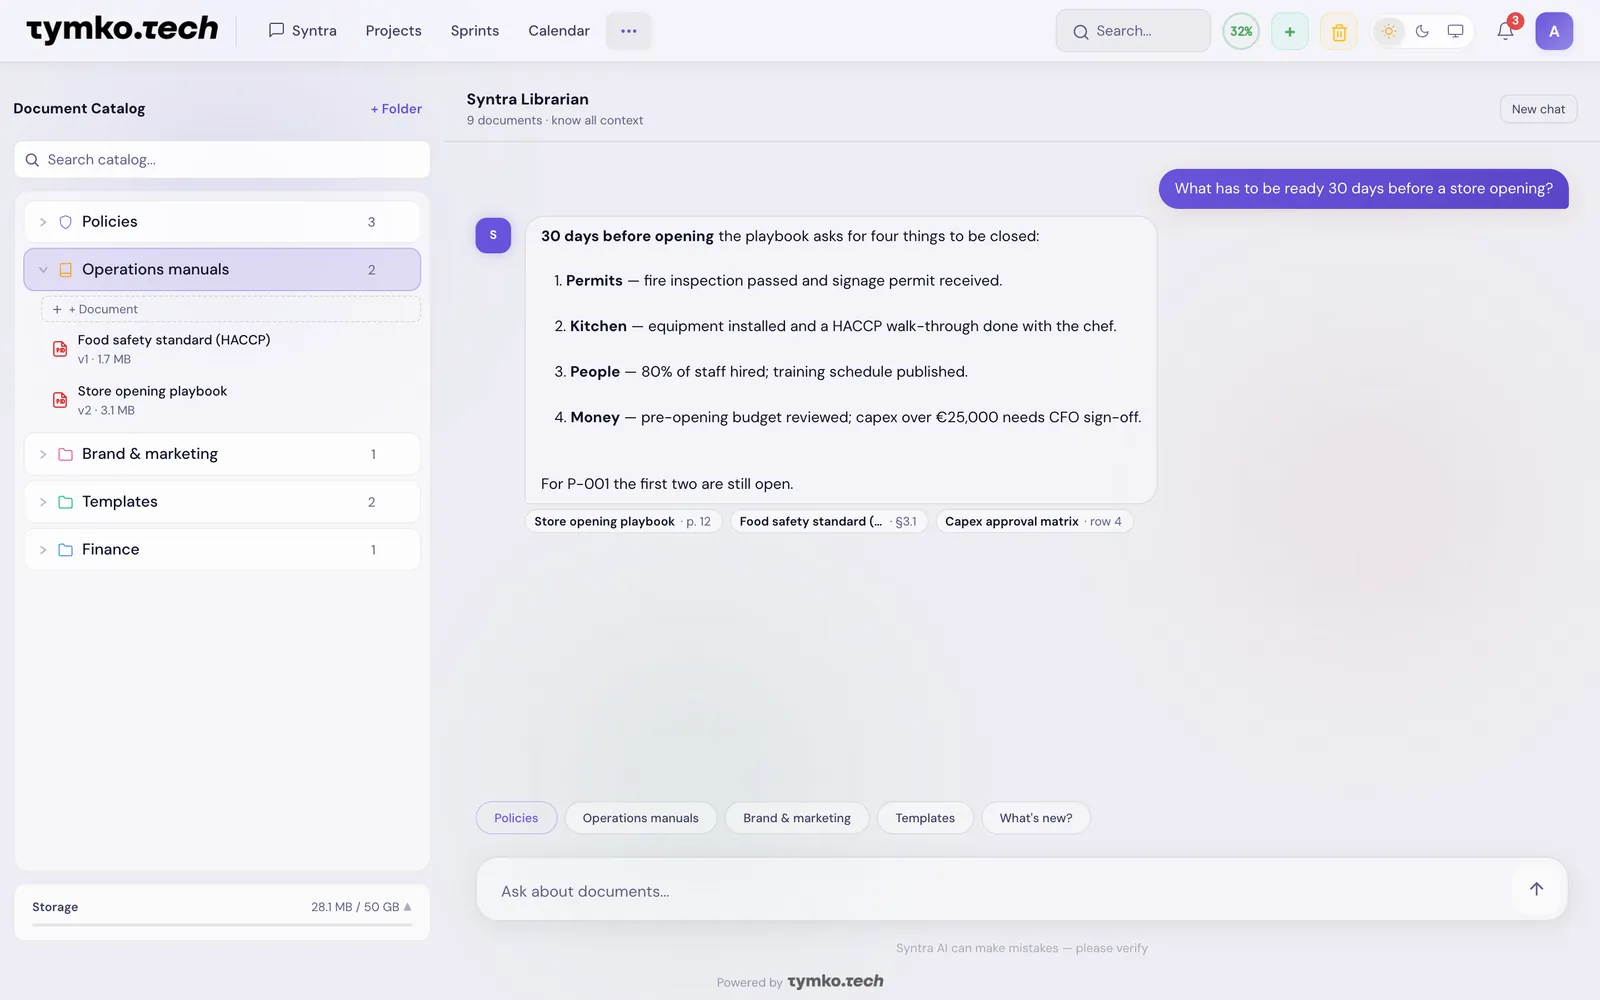This screenshot has width=1600, height=1000.
Task: Expand the Templates folder chevron
Action: (43, 502)
